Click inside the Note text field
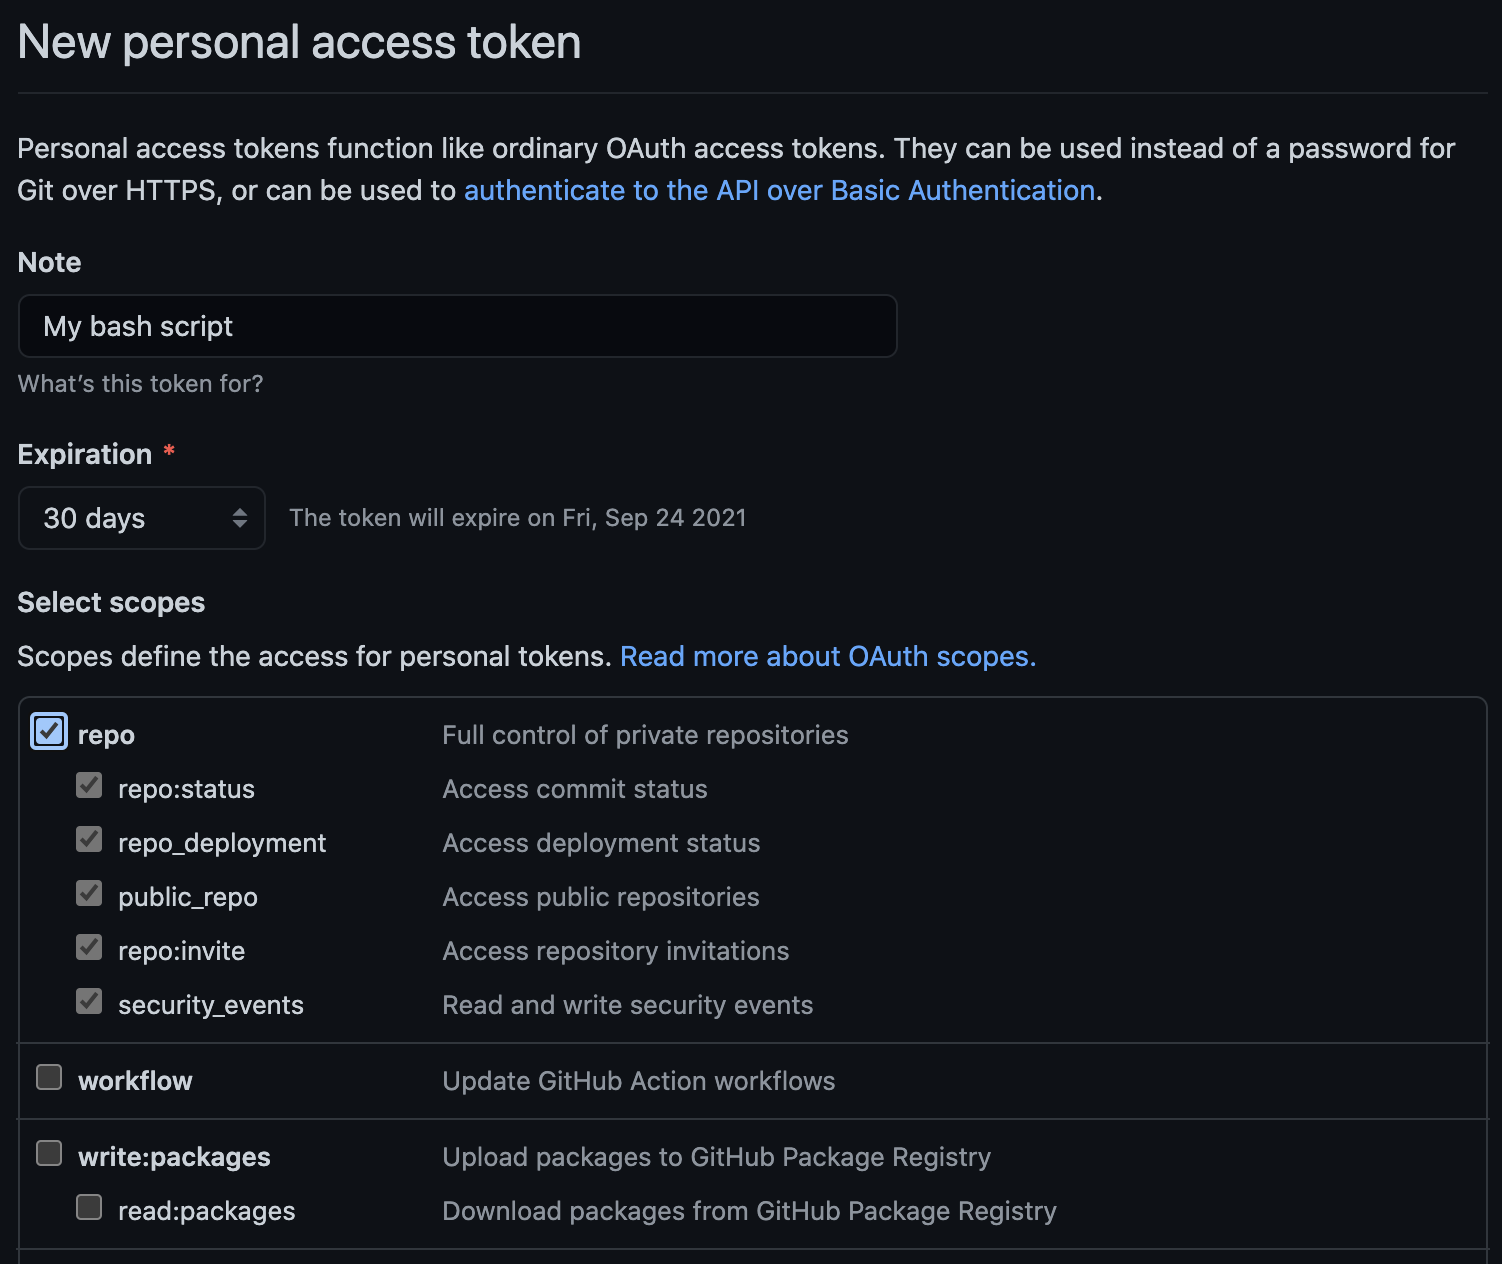 click(457, 326)
